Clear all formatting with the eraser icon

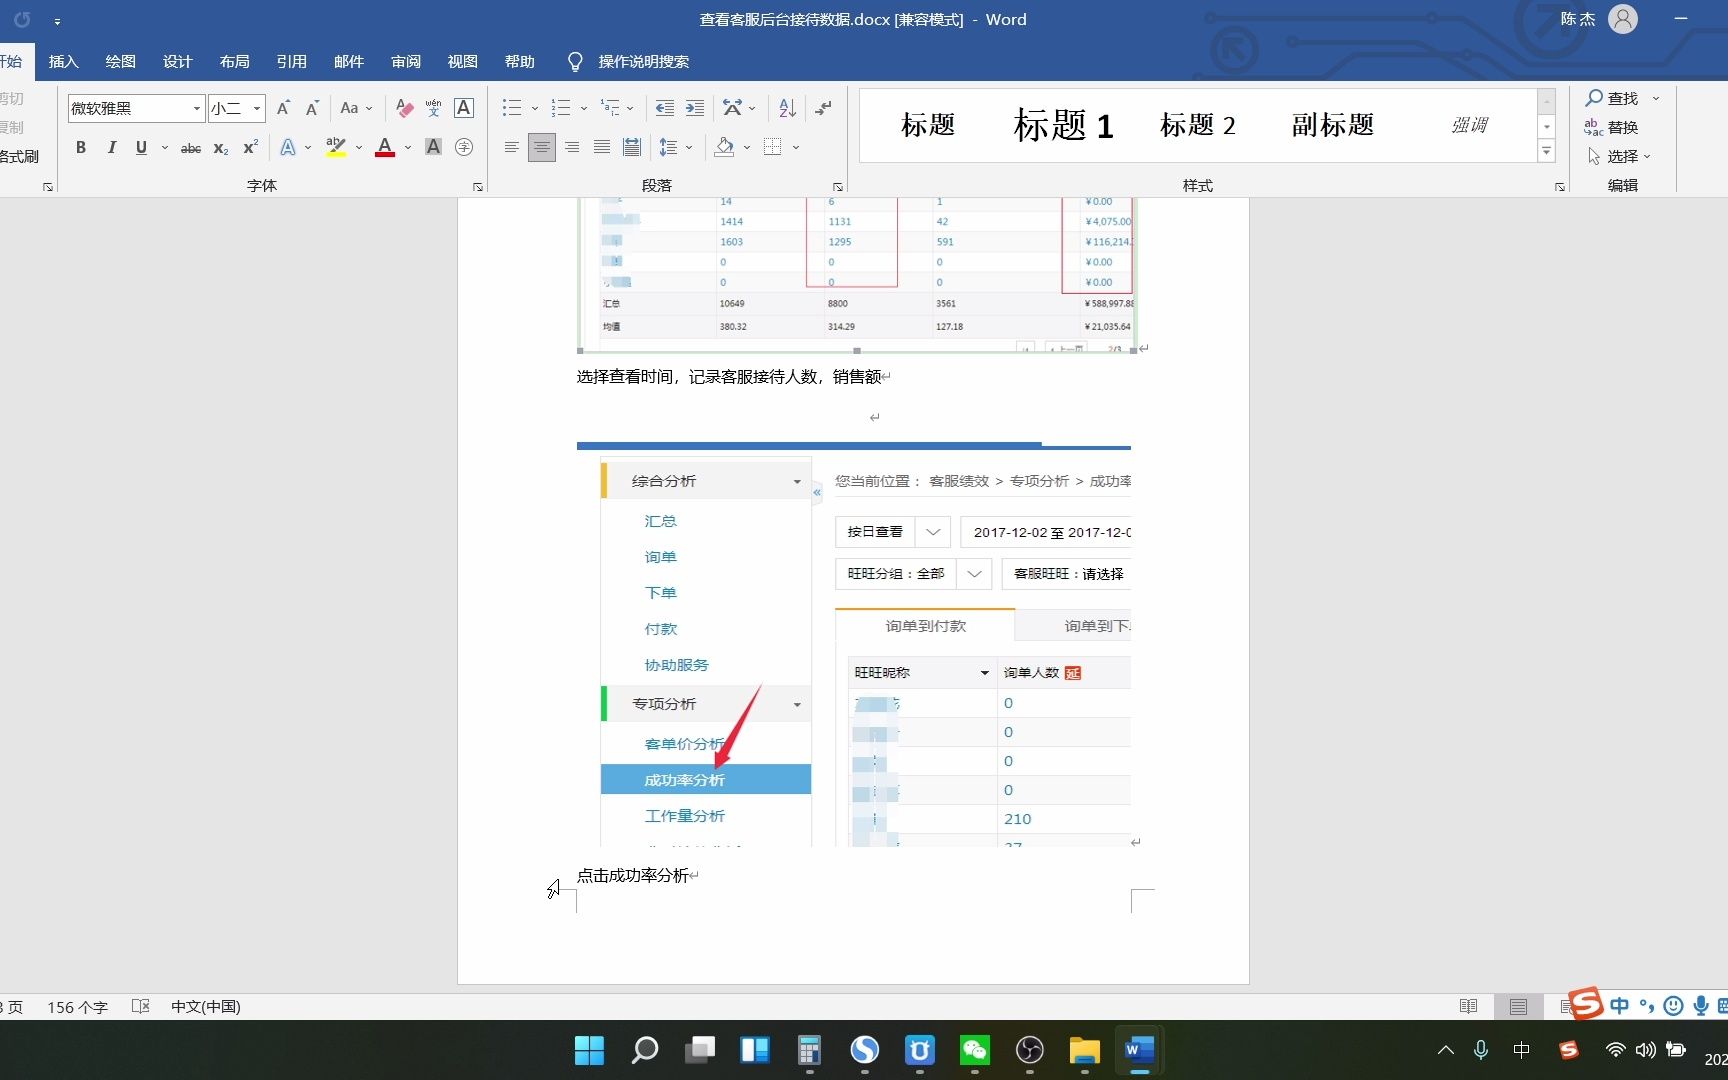point(405,108)
